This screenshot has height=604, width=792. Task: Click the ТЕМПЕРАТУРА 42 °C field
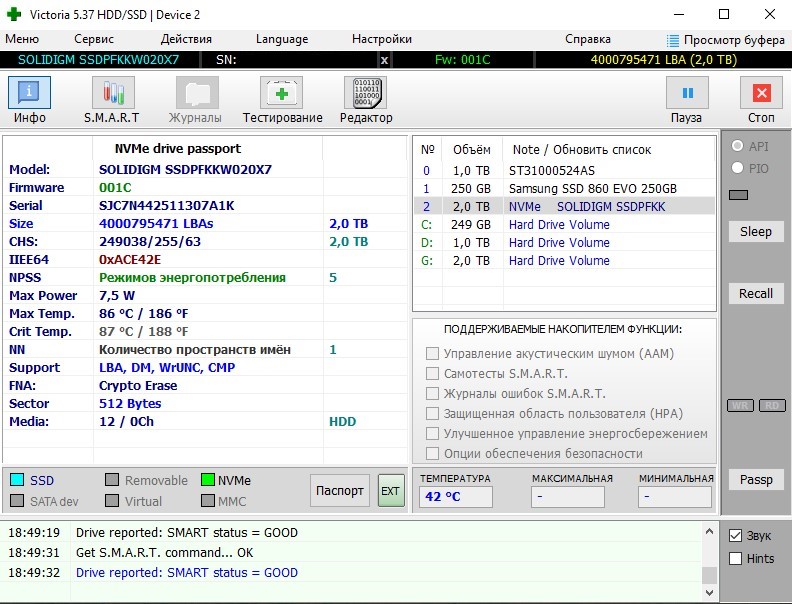(456, 497)
